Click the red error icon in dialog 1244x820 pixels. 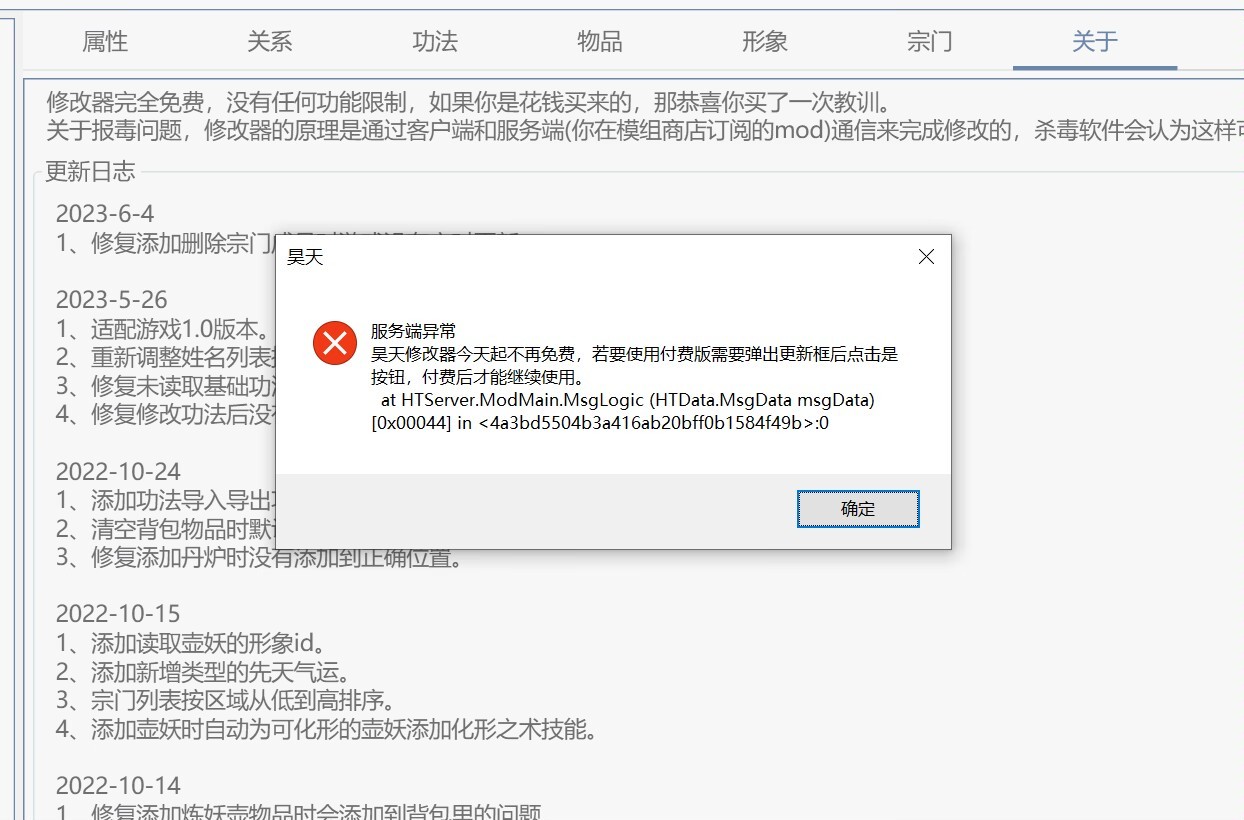pos(334,344)
